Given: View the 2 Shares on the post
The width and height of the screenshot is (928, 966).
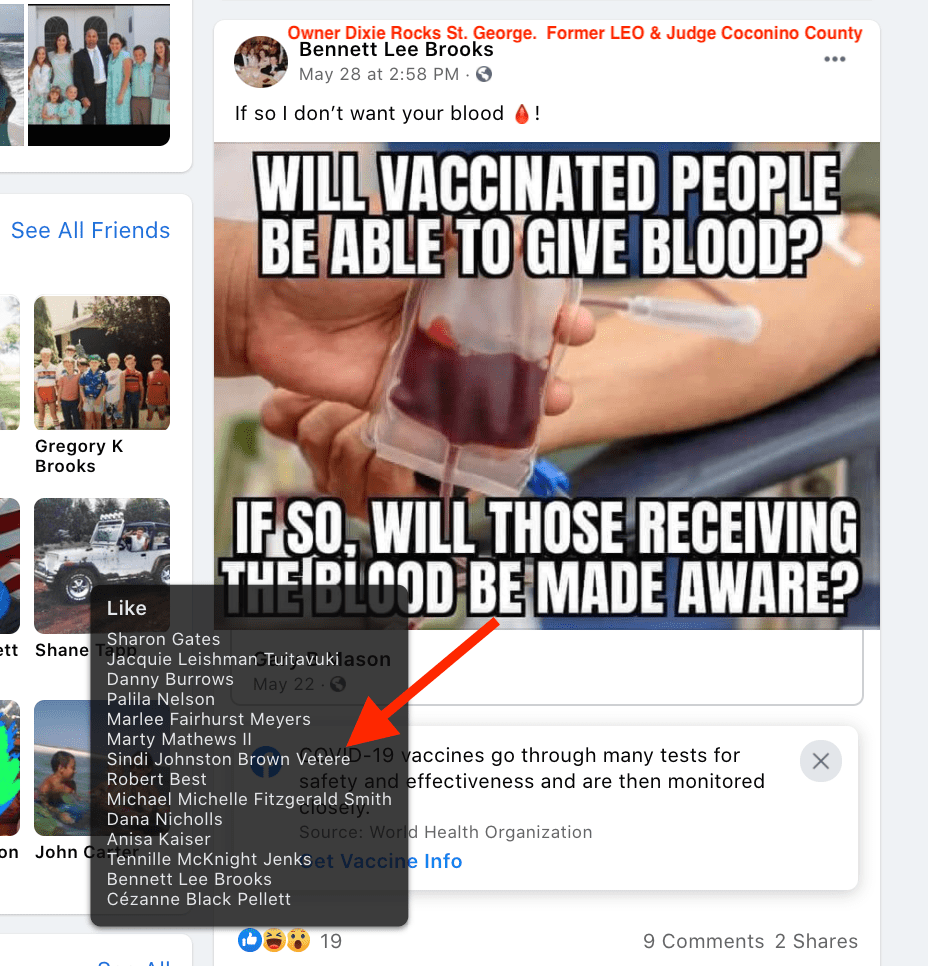Looking at the screenshot, I should 816,941.
